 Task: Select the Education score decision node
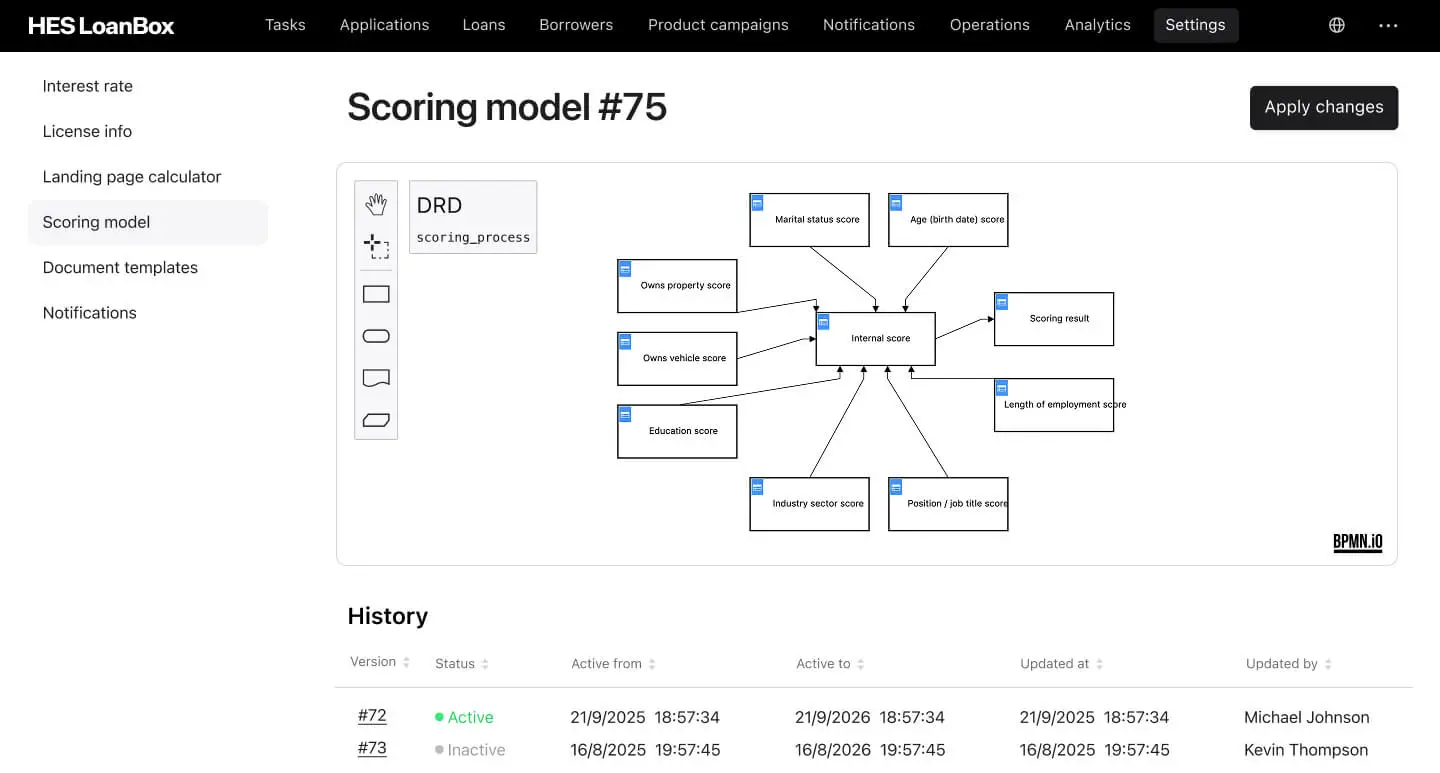pyautogui.click(x=677, y=431)
